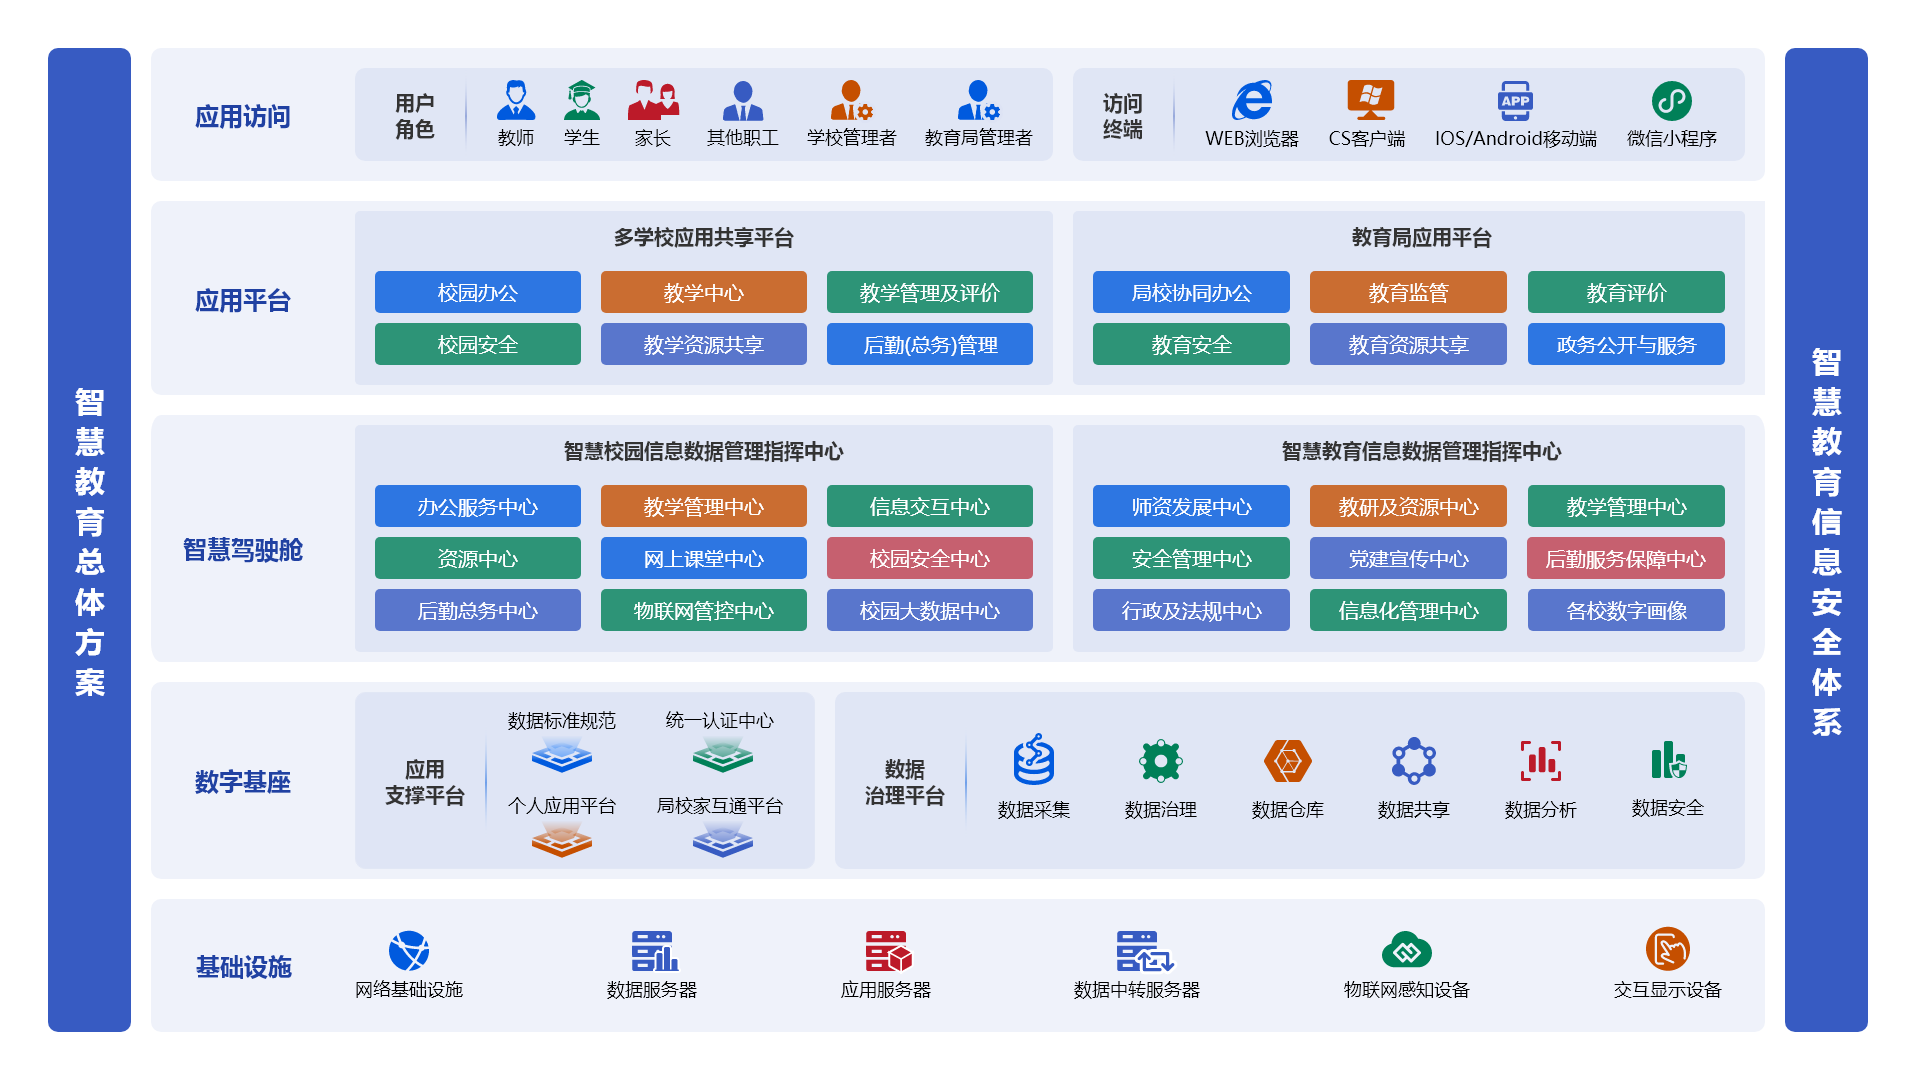Click the CS客户端 client icon

1370,101
